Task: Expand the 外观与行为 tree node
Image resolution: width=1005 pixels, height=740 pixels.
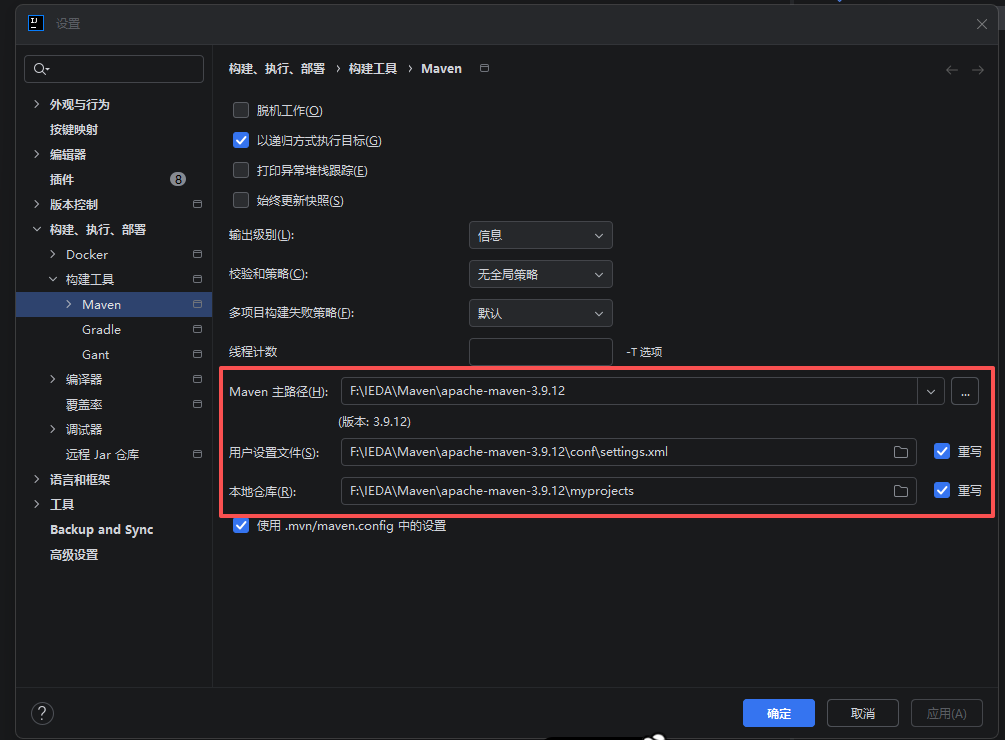Action: pyautogui.click(x=37, y=104)
